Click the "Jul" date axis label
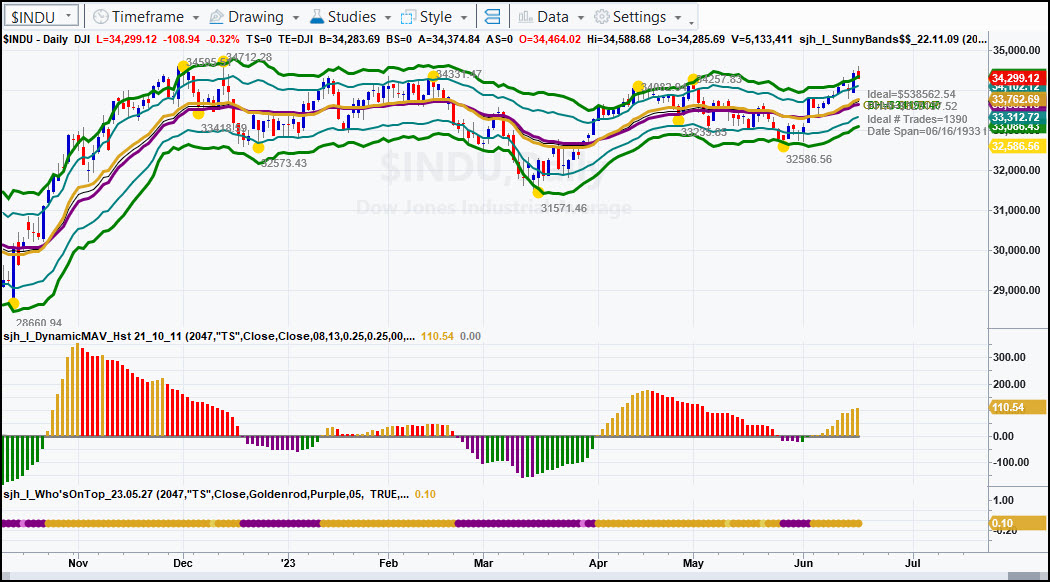This screenshot has height=582, width=1050. pos(913,563)
